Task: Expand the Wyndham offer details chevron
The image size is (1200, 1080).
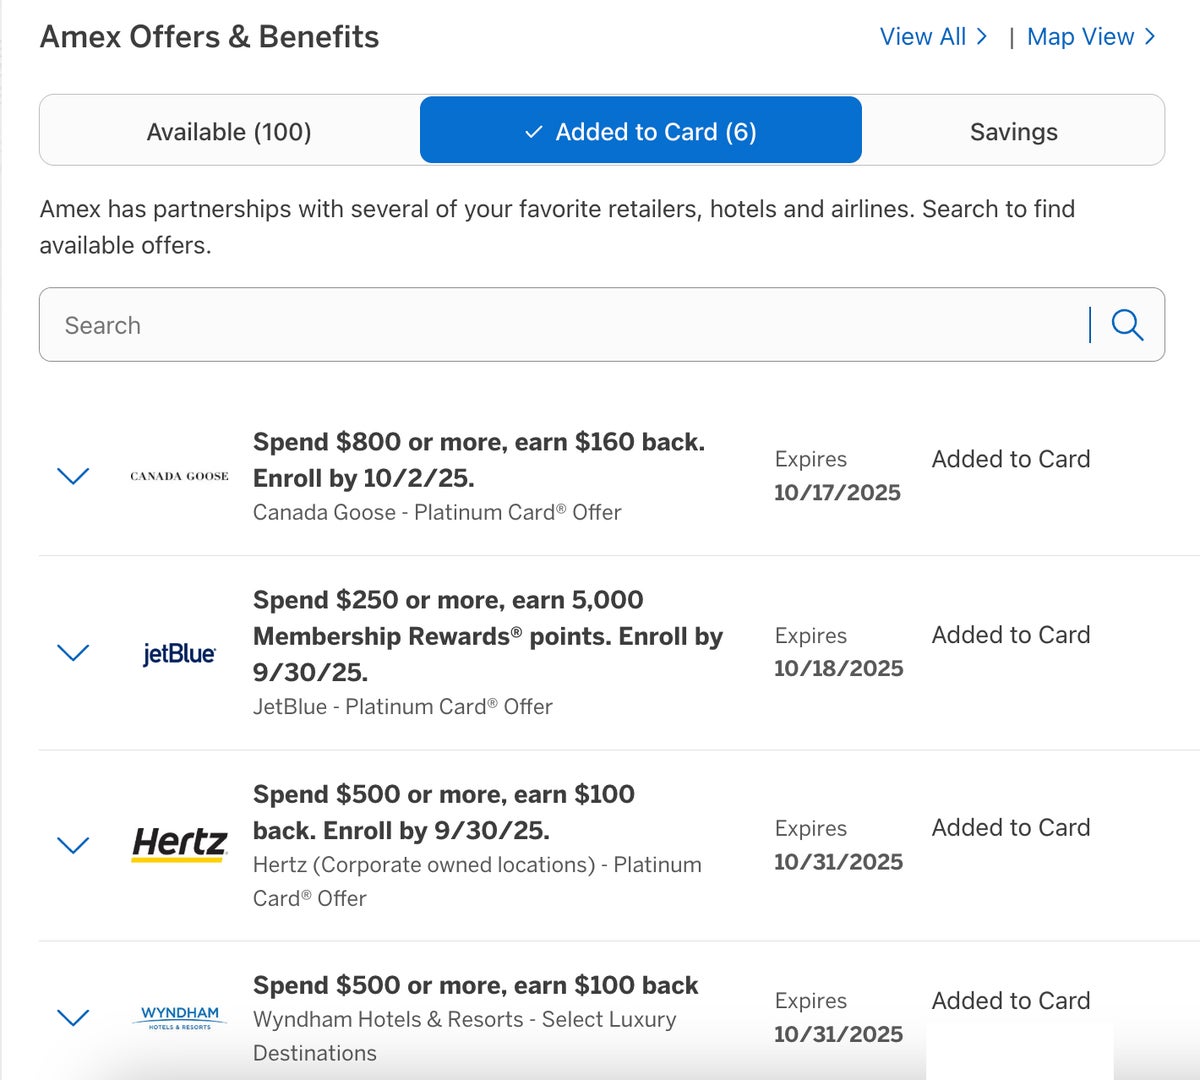Action: click(74, 1018)
